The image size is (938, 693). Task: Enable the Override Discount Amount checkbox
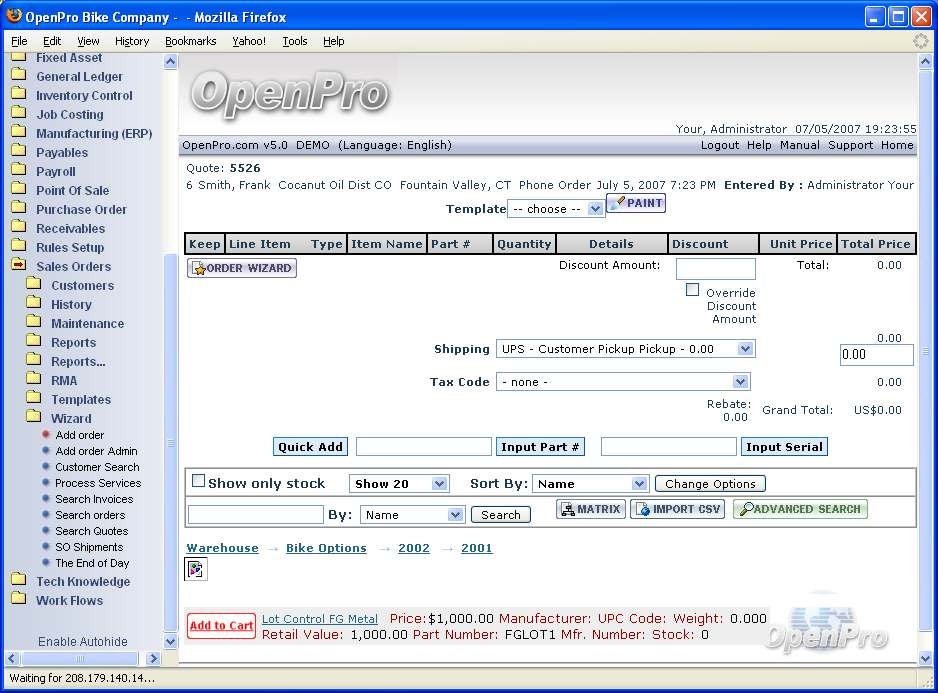[x=692, y=290]
